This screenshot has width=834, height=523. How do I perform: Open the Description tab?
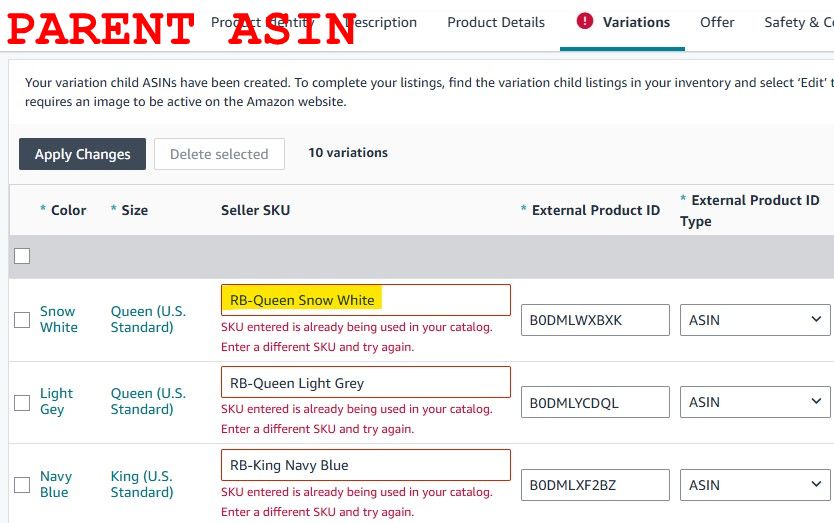tap(381, 22)
